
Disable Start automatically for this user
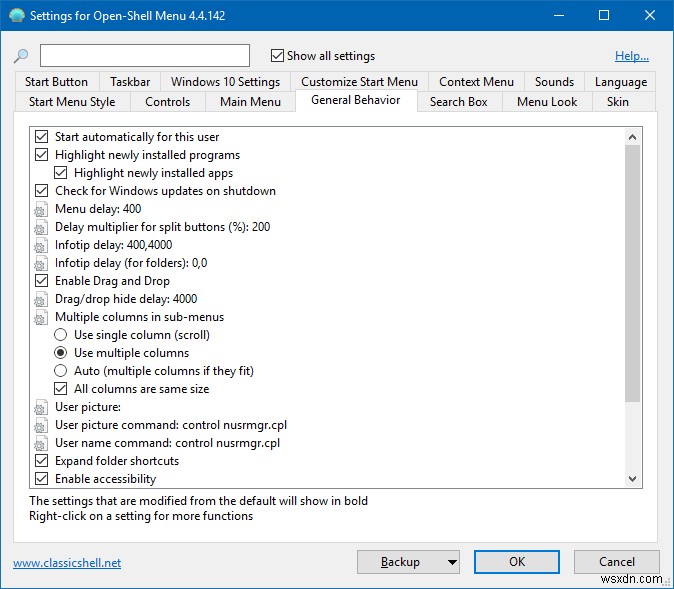[x=41, y=137]
